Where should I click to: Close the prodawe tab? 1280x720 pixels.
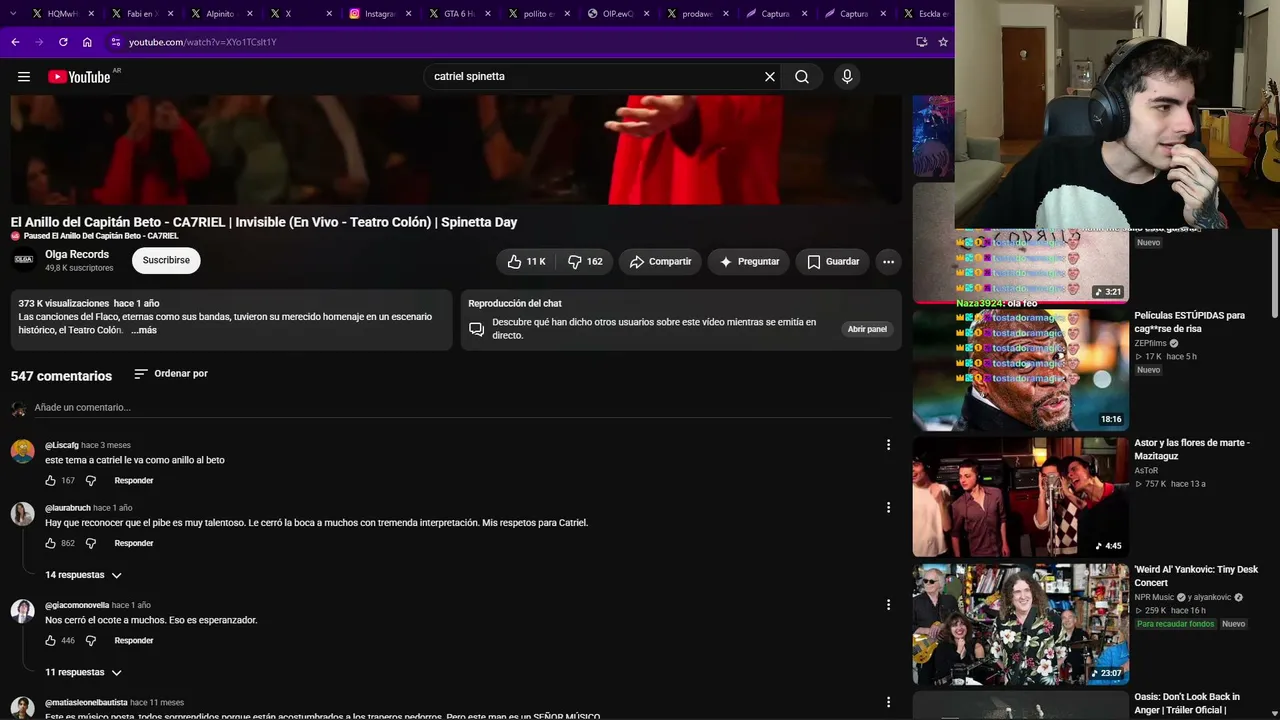726,14
